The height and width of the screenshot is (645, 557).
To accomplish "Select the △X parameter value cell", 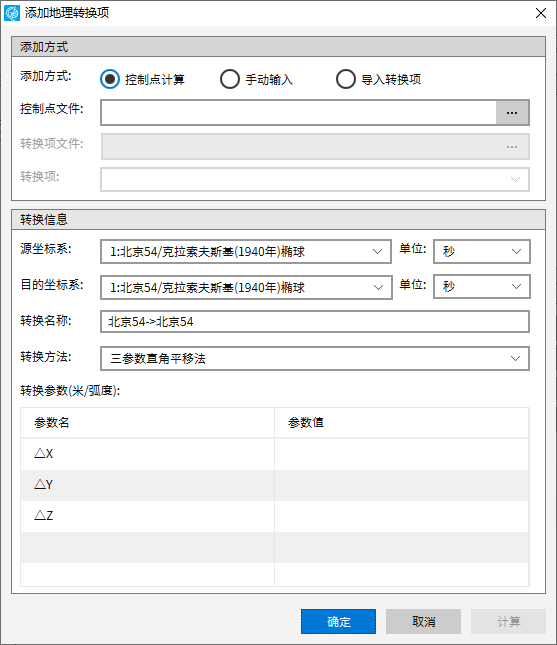I will (x=402, y=454).
